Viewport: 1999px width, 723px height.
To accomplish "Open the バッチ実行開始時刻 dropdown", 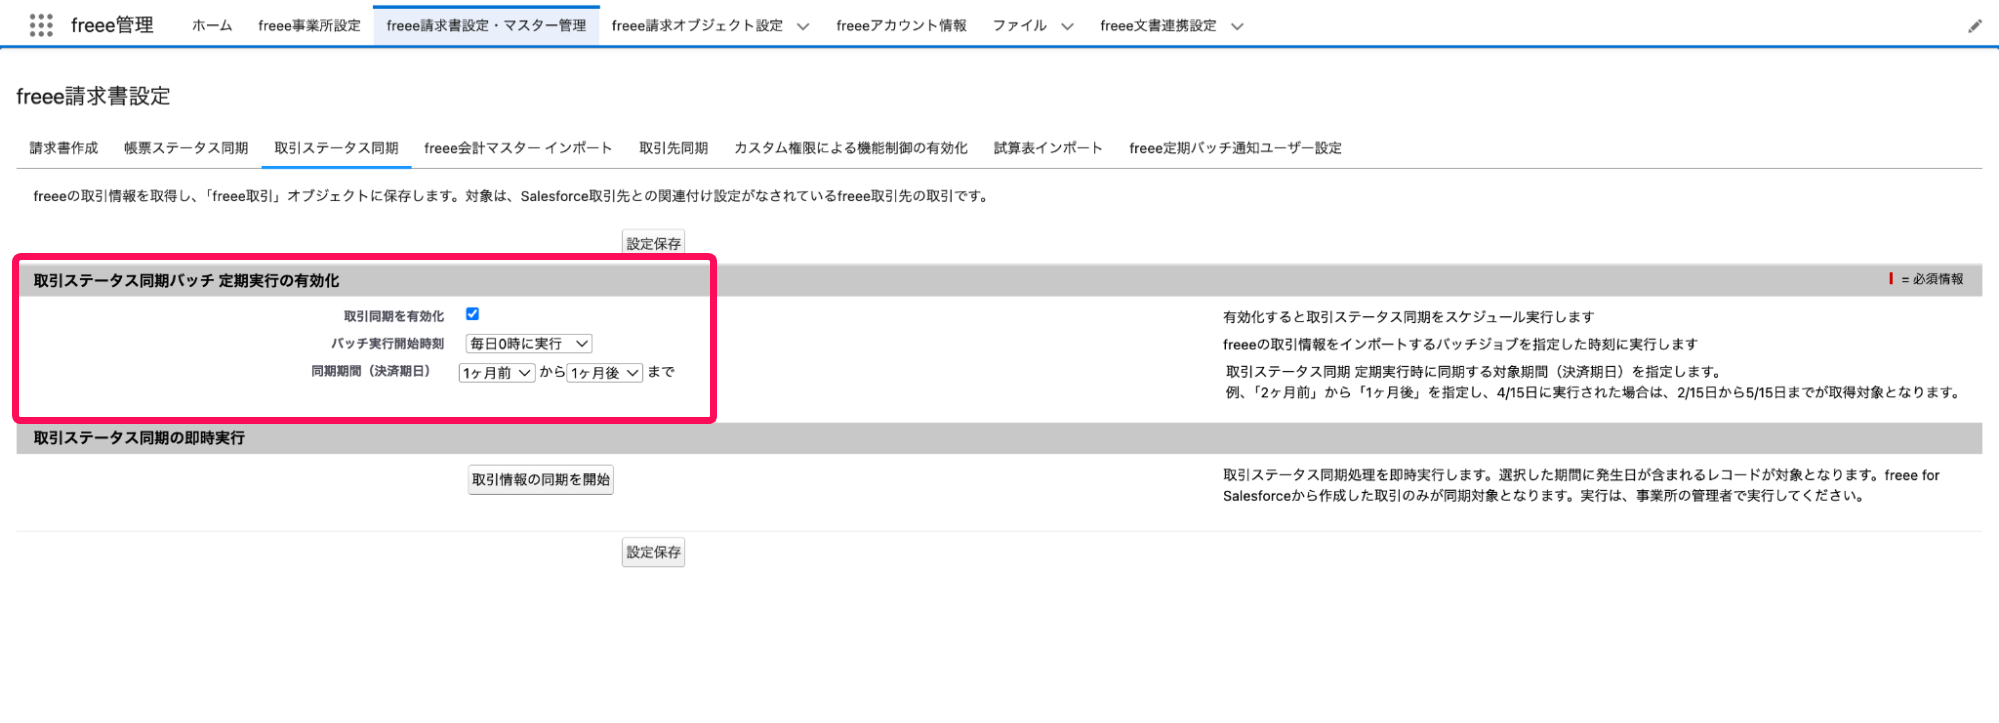I will click(x=529, y=343).
